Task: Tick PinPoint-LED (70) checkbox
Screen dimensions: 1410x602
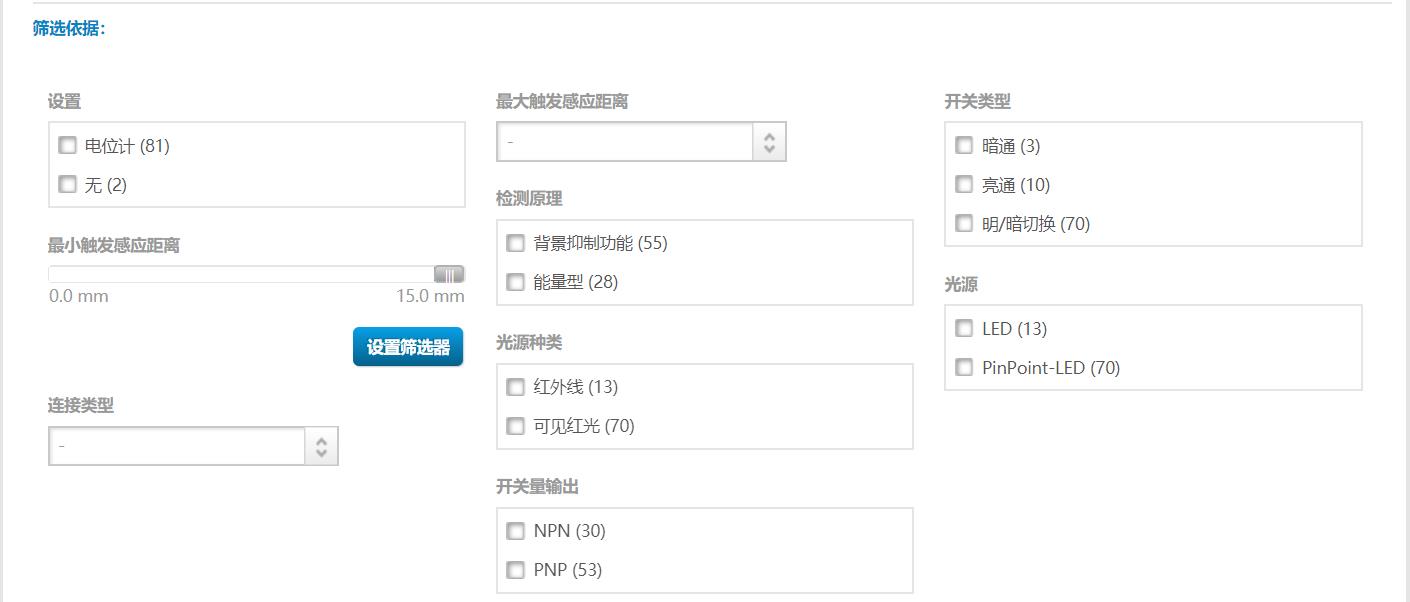Action: pyautogui.click(x=964, y=367)
